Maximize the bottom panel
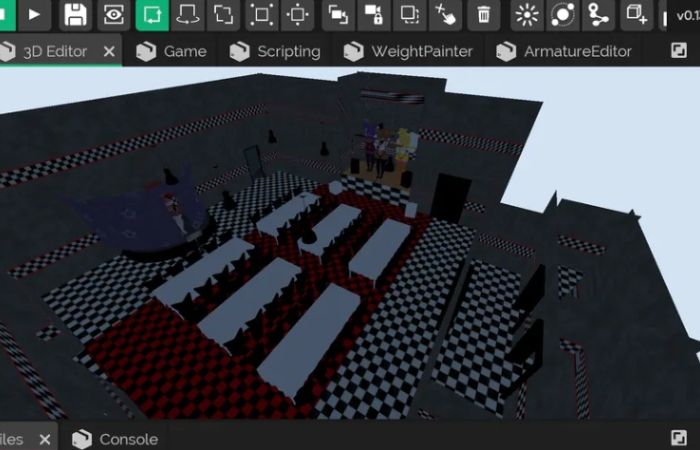The height and width of the screenshot is (450, 700). [679, 438]
